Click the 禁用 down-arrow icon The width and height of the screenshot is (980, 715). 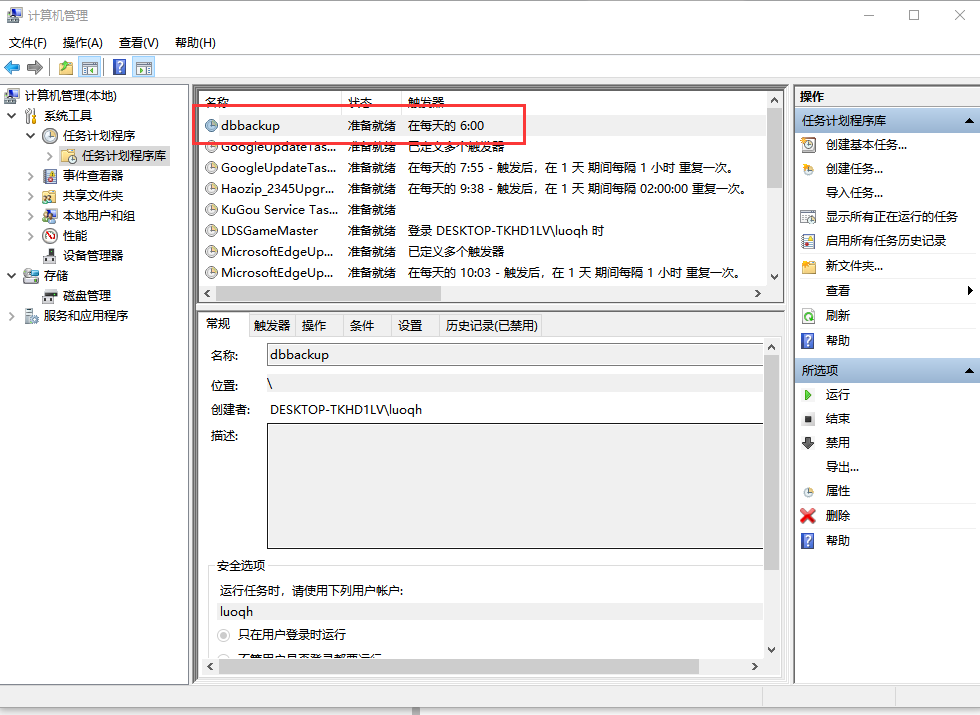(808, 443)
